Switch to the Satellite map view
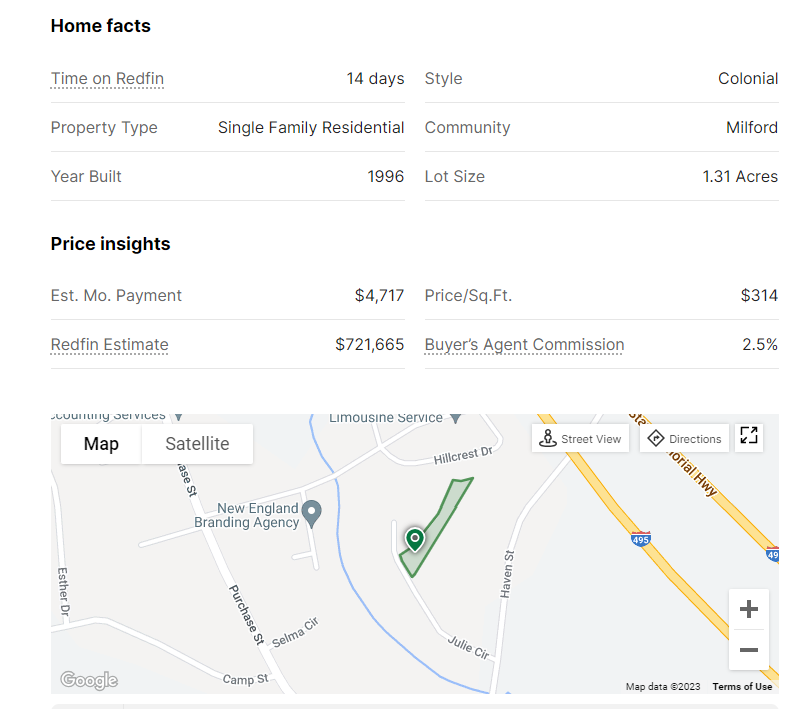Screen dimensions: 793x709 coord(197,444)
